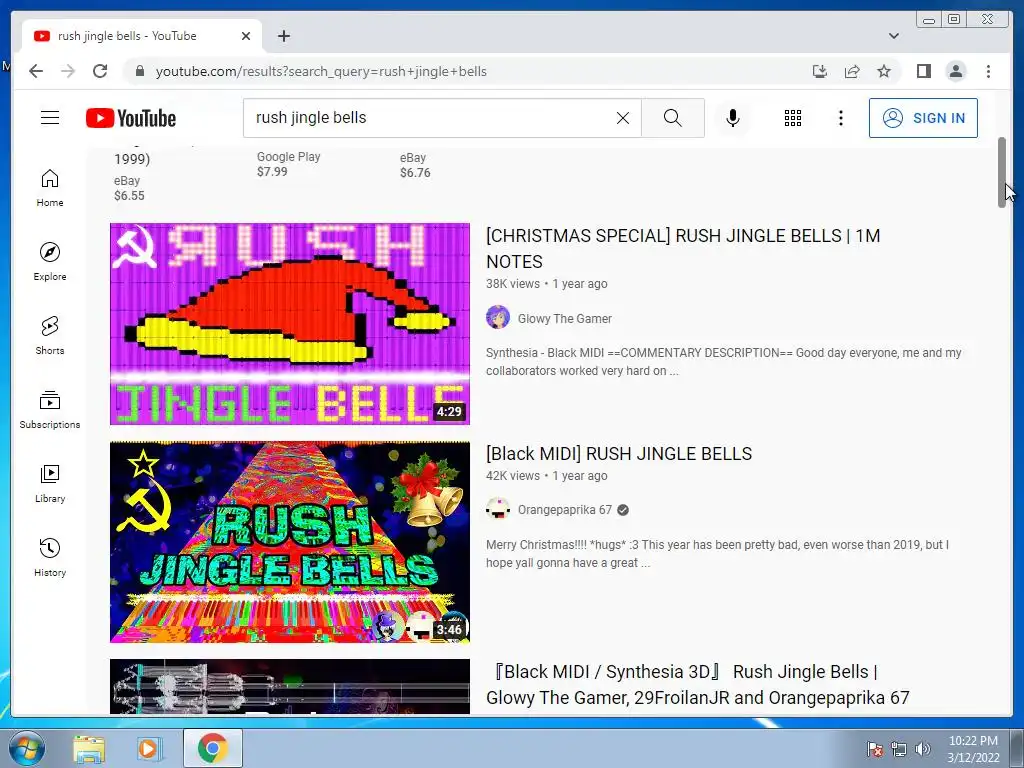1024x768 pixels.
Task: Click the page vertical scrollbar thumb
Action: [x=1002, y=172]
